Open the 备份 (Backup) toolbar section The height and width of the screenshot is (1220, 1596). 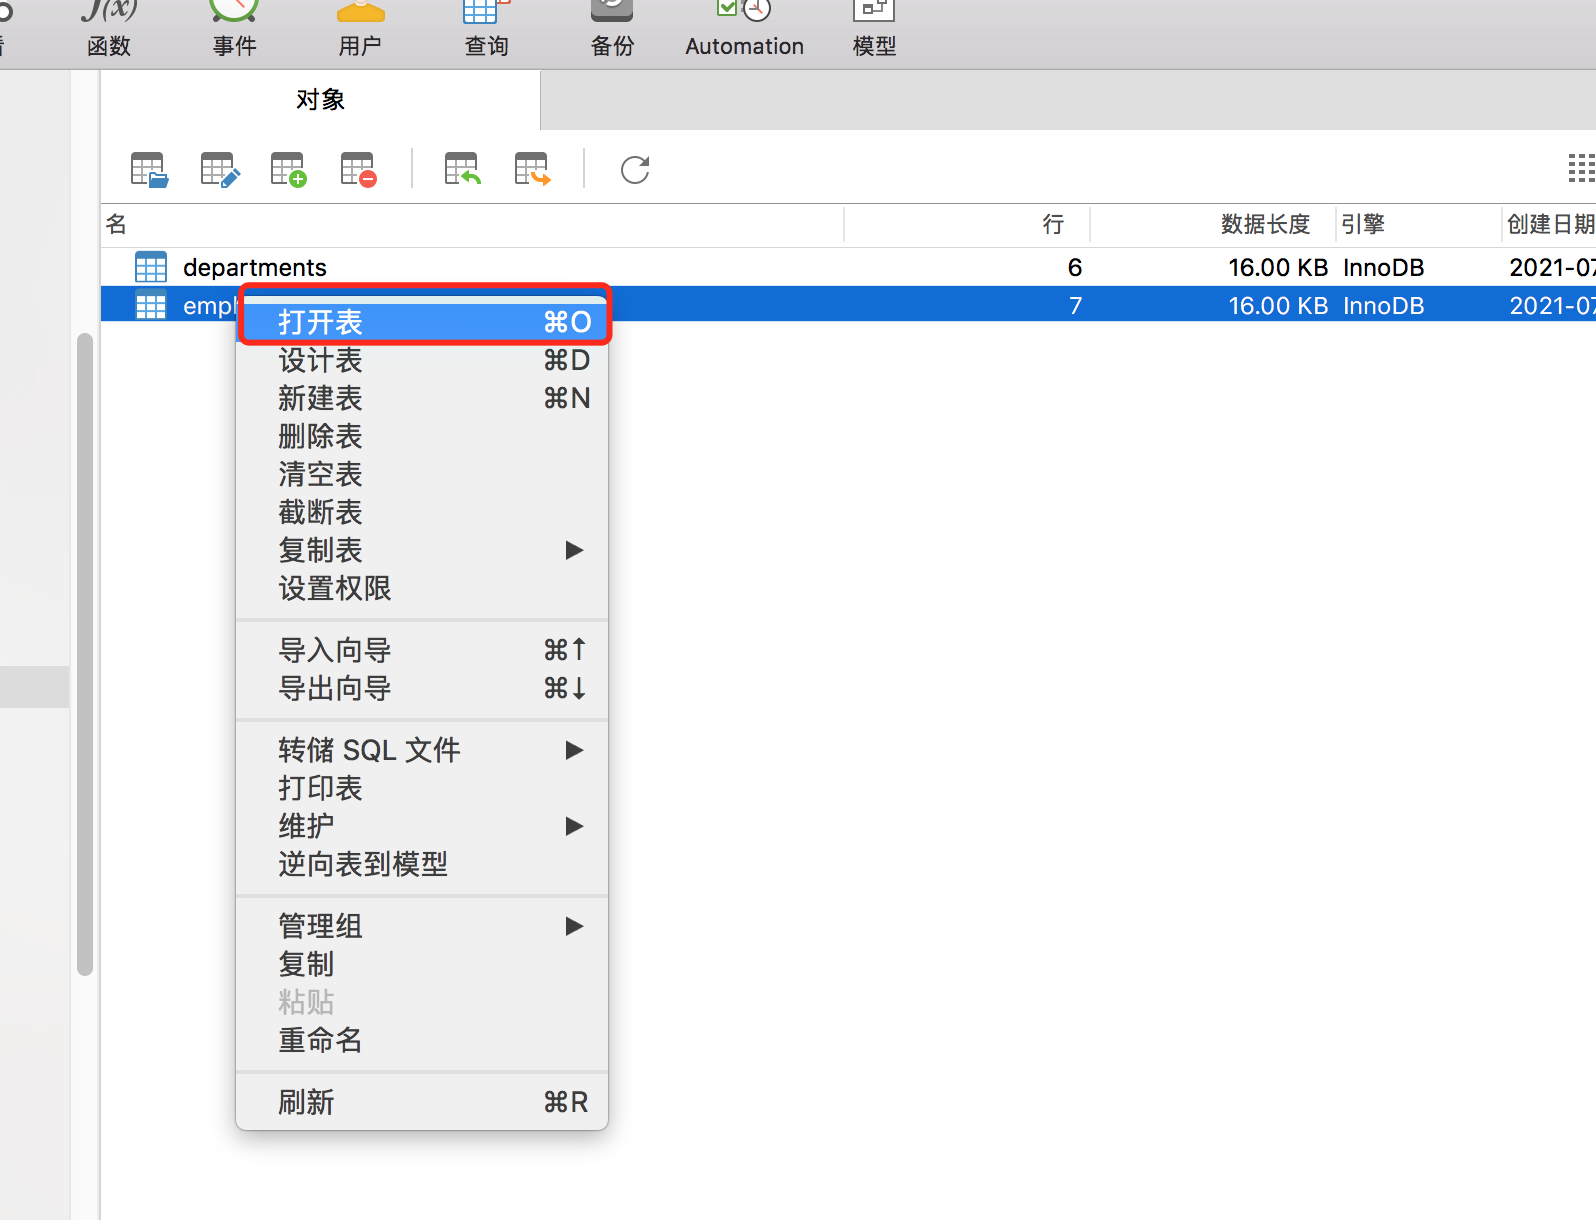pyautogui.click(x=612, y=30)
